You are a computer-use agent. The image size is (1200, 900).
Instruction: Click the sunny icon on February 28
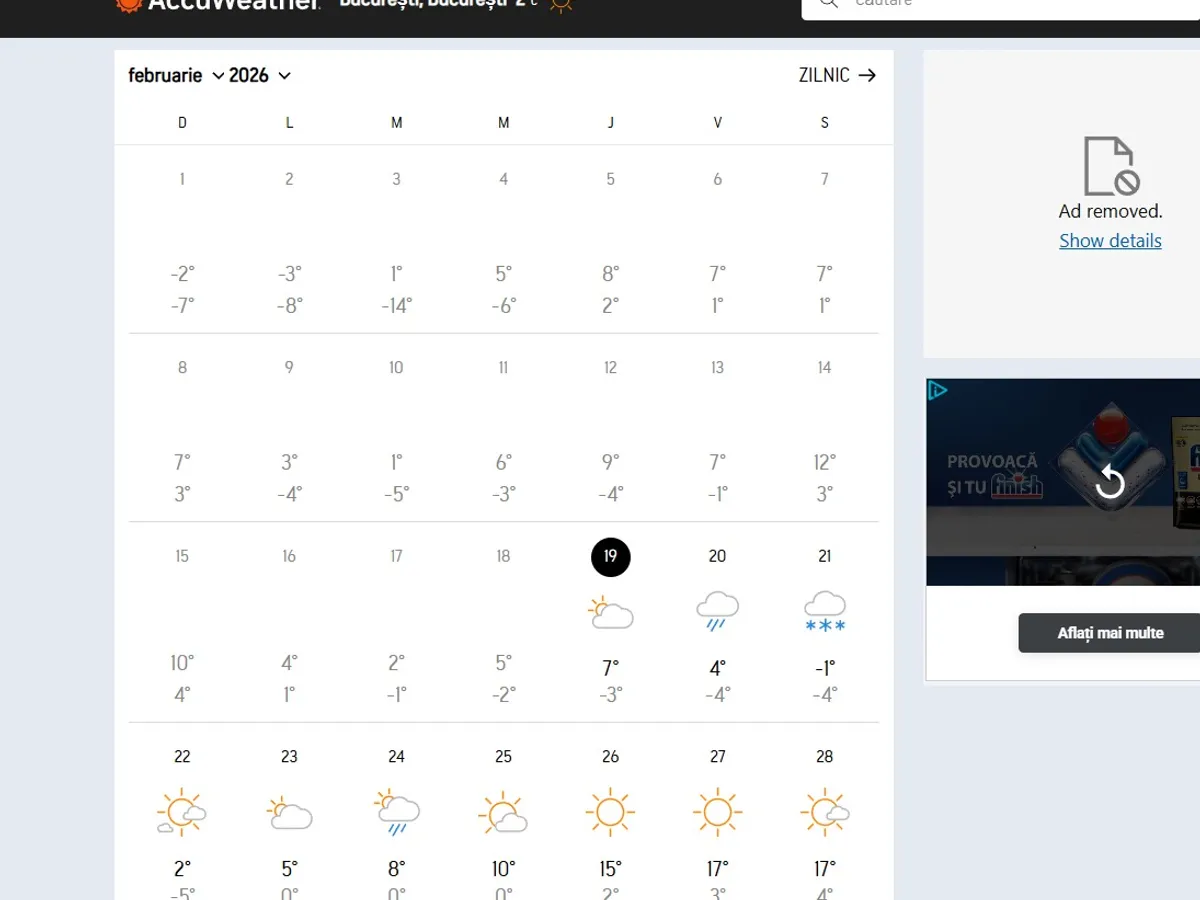[x=824, y=812]
